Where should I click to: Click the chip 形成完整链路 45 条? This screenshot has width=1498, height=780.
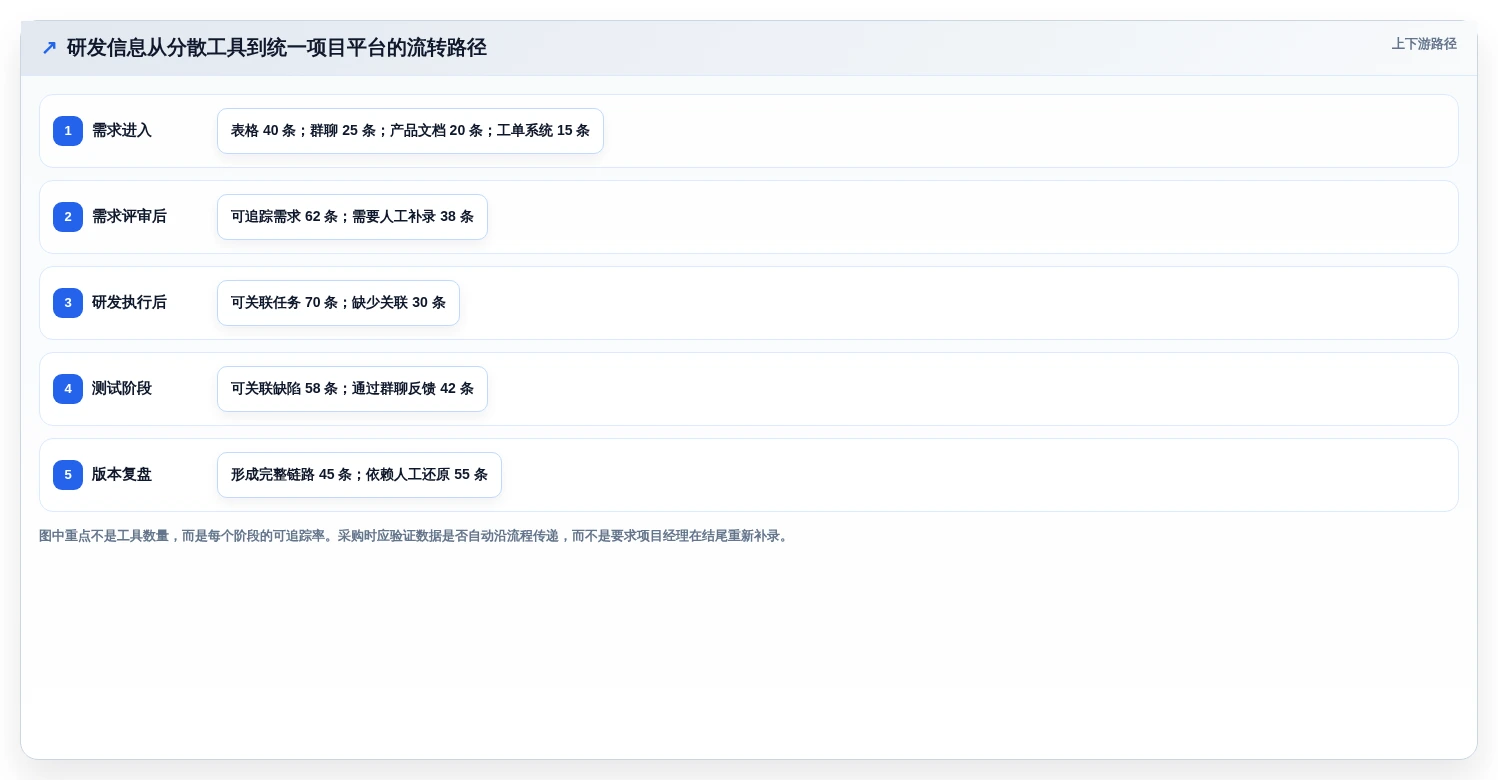359,475
